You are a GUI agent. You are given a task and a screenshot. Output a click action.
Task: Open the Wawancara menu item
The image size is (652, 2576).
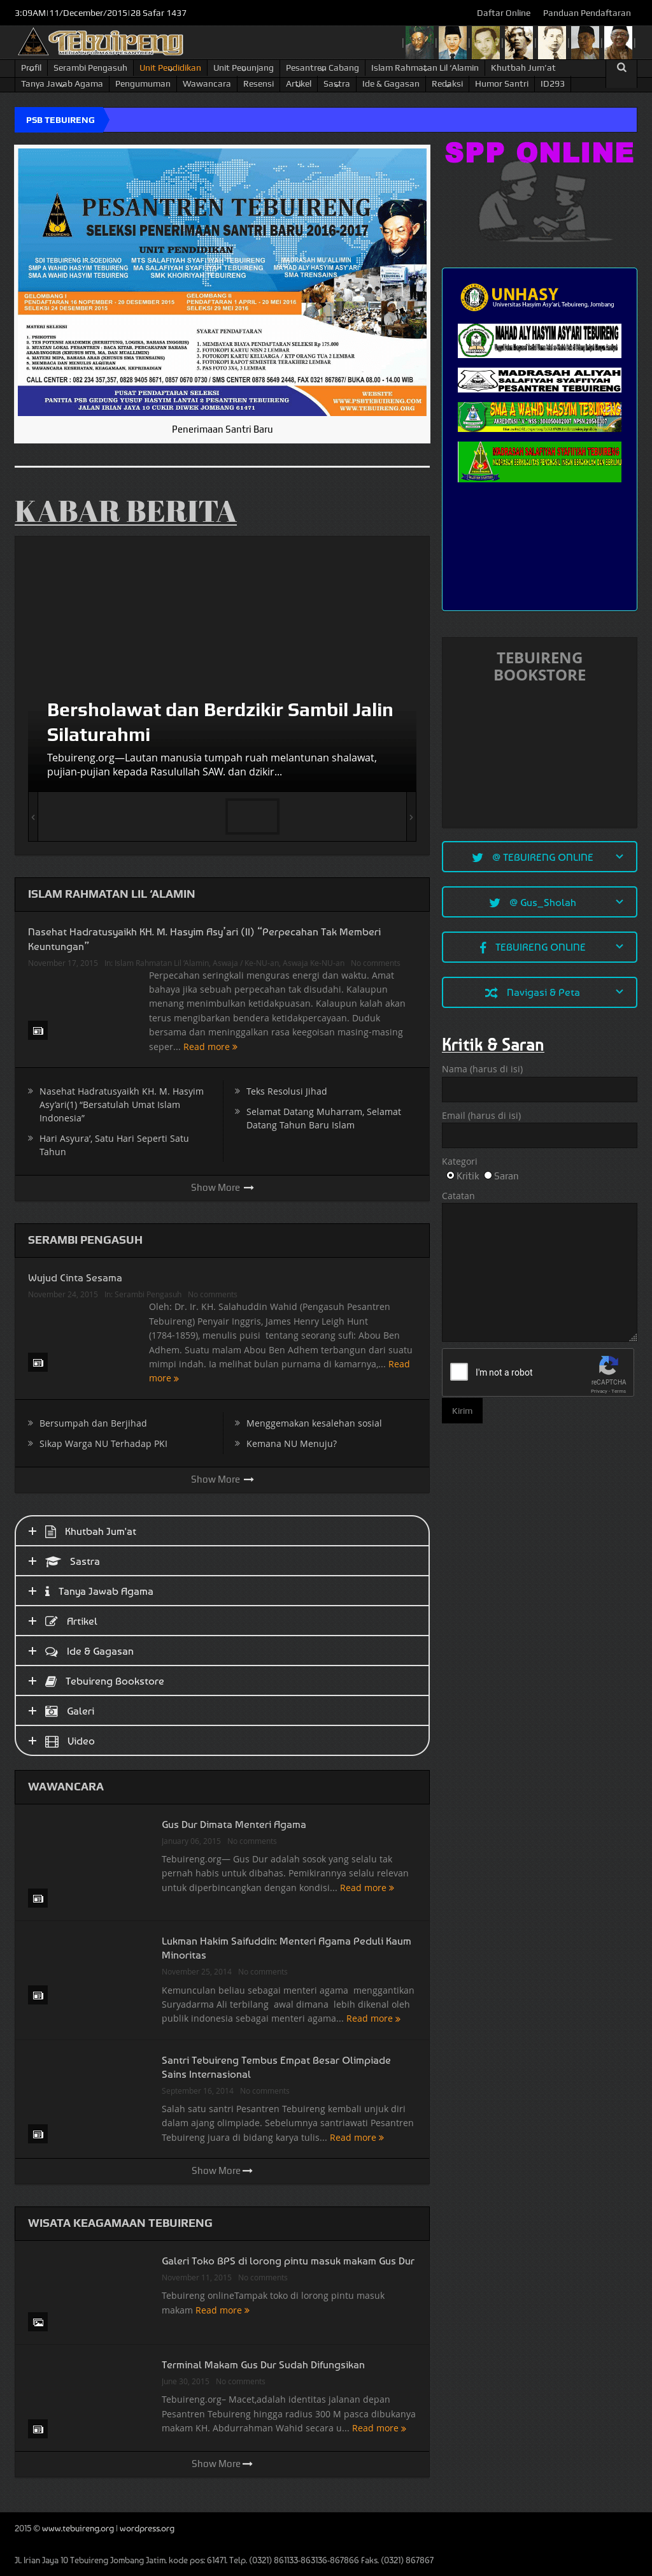[206, 84]
